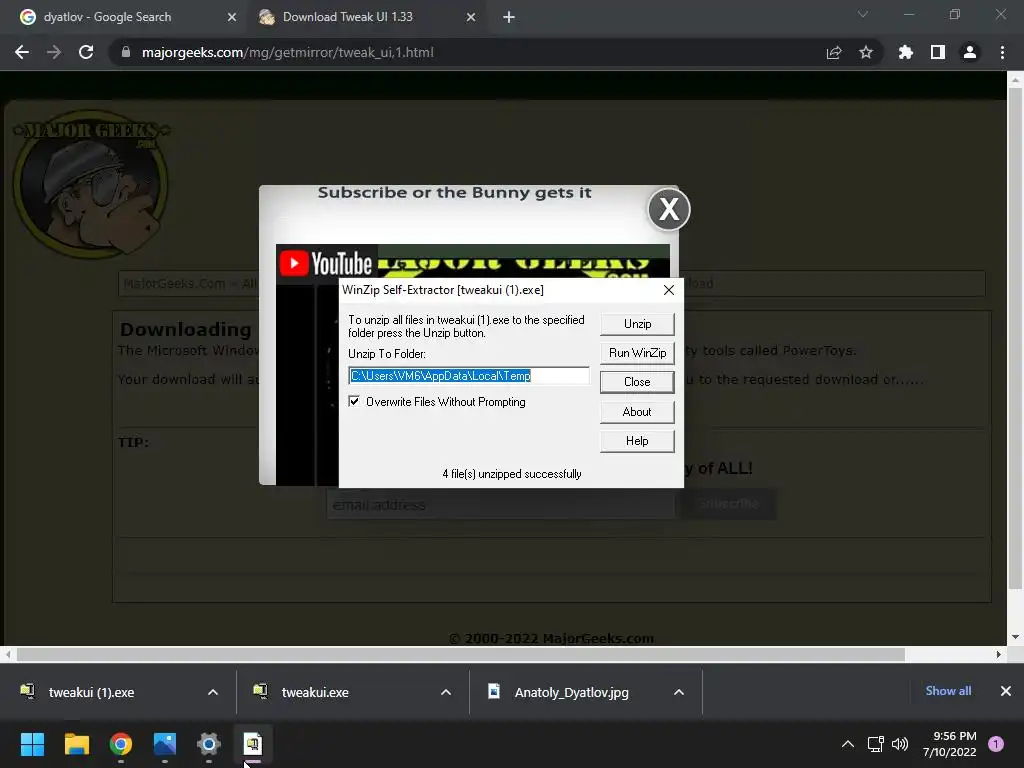Click Chrome icon in taskbar
Screen dimensions: 1024x768
[121, 744]
